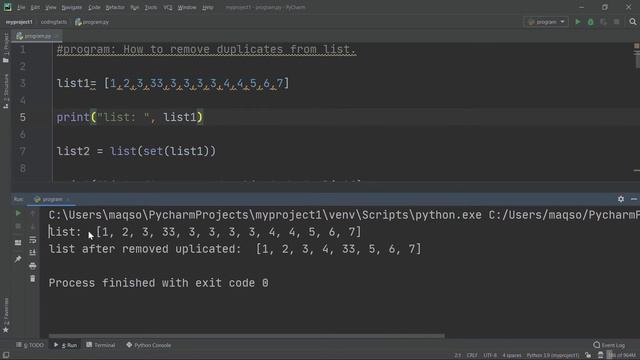Image resolution: width=640 pixels, height=360 pixels.
Task: Toggle scroll to end in the Run output
Action: [x=33, y=253]
